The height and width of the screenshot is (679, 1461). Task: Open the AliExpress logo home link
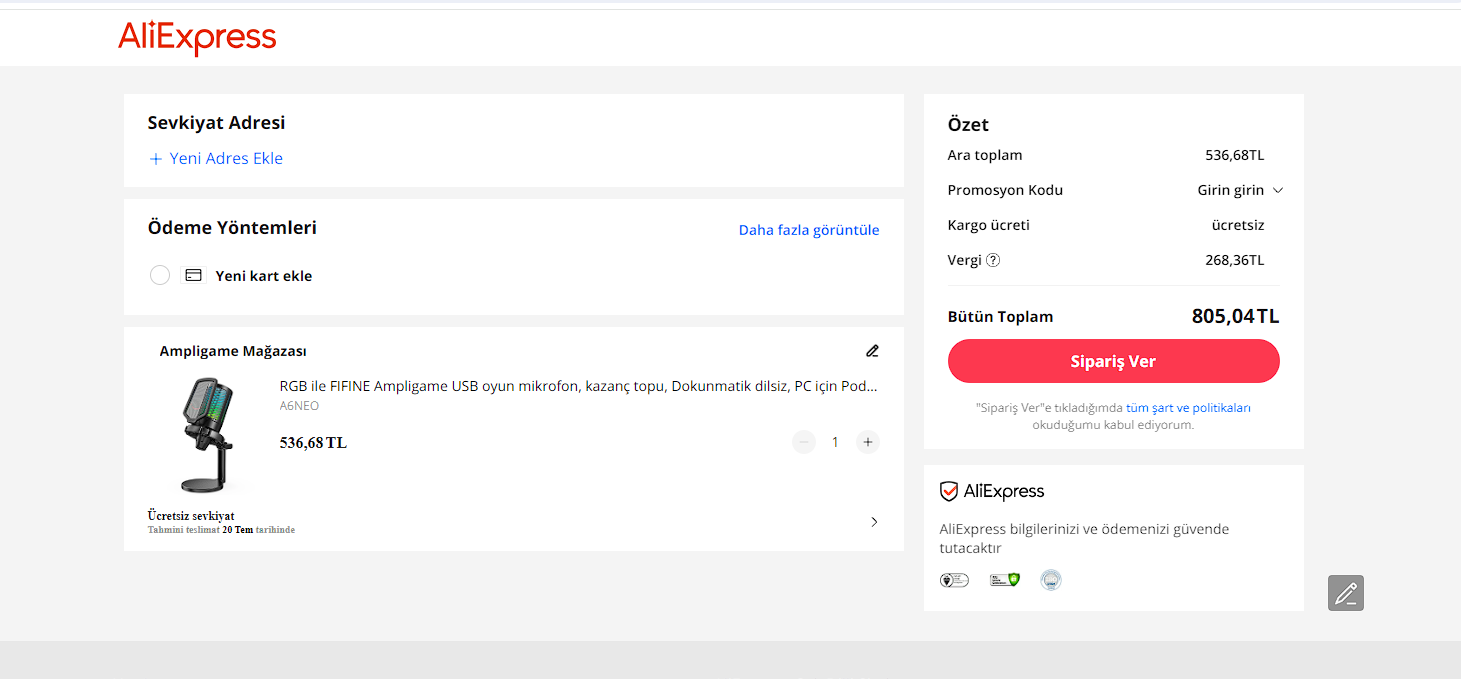tap(197, 38)
